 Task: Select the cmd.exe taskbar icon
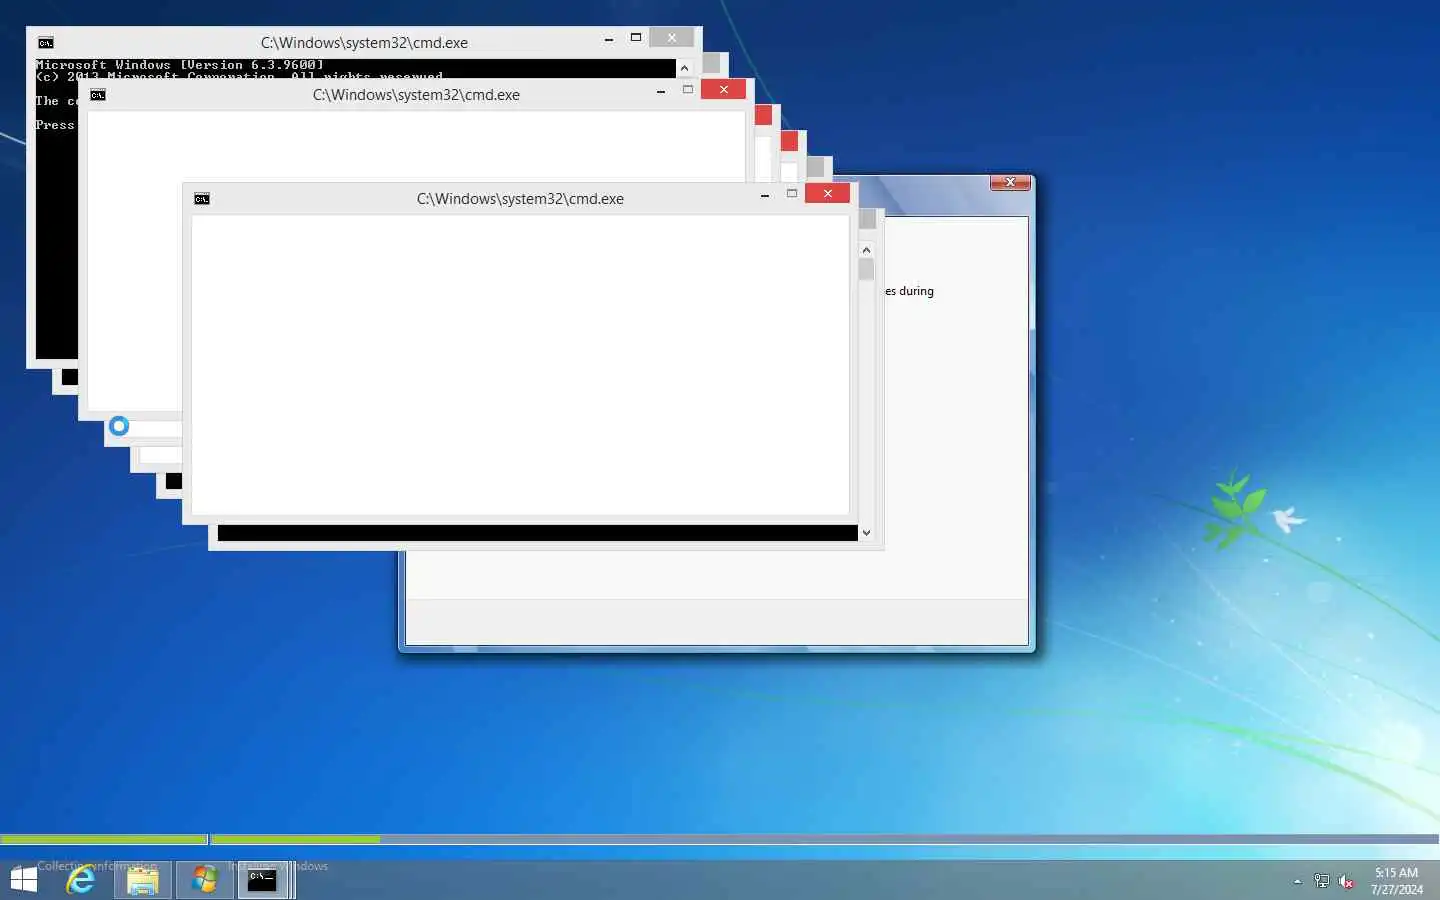263,880
